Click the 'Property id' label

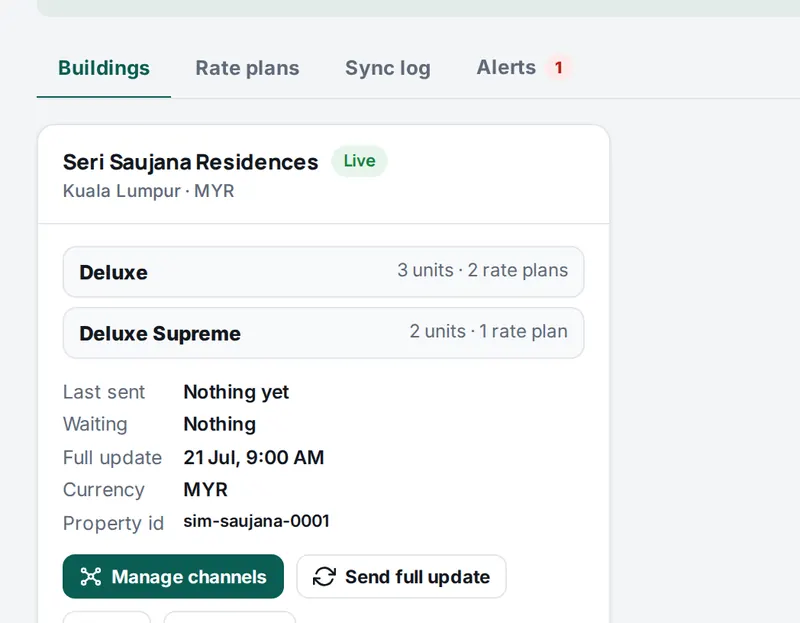click(x=113, y=523)
